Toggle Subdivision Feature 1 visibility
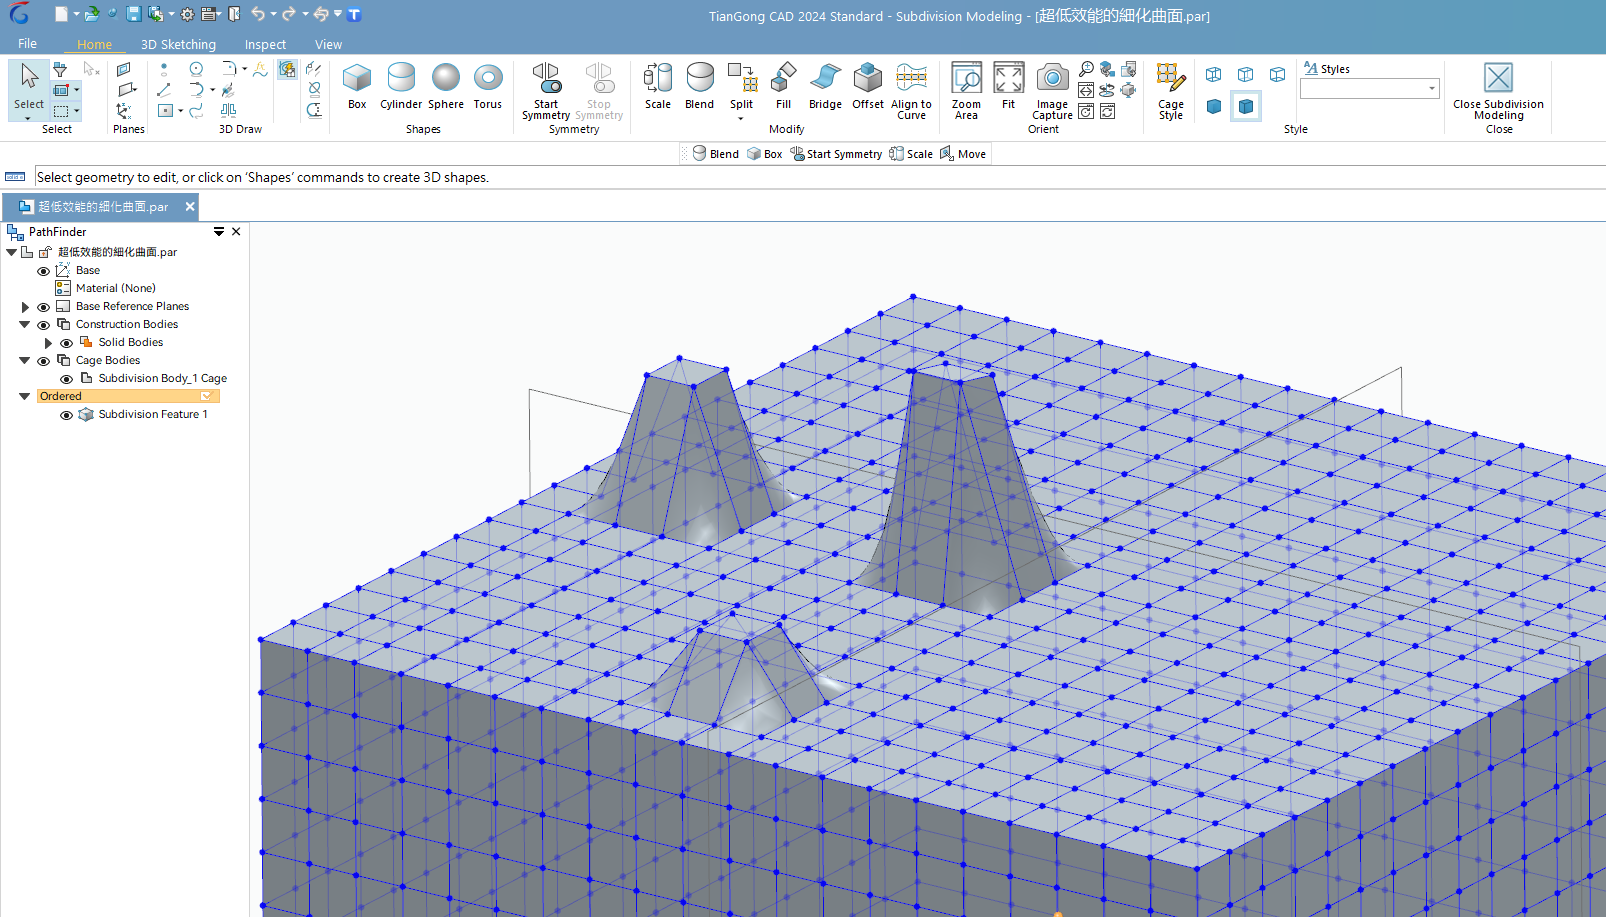This screenshot has height=917, width=1606. pos(66,415)
